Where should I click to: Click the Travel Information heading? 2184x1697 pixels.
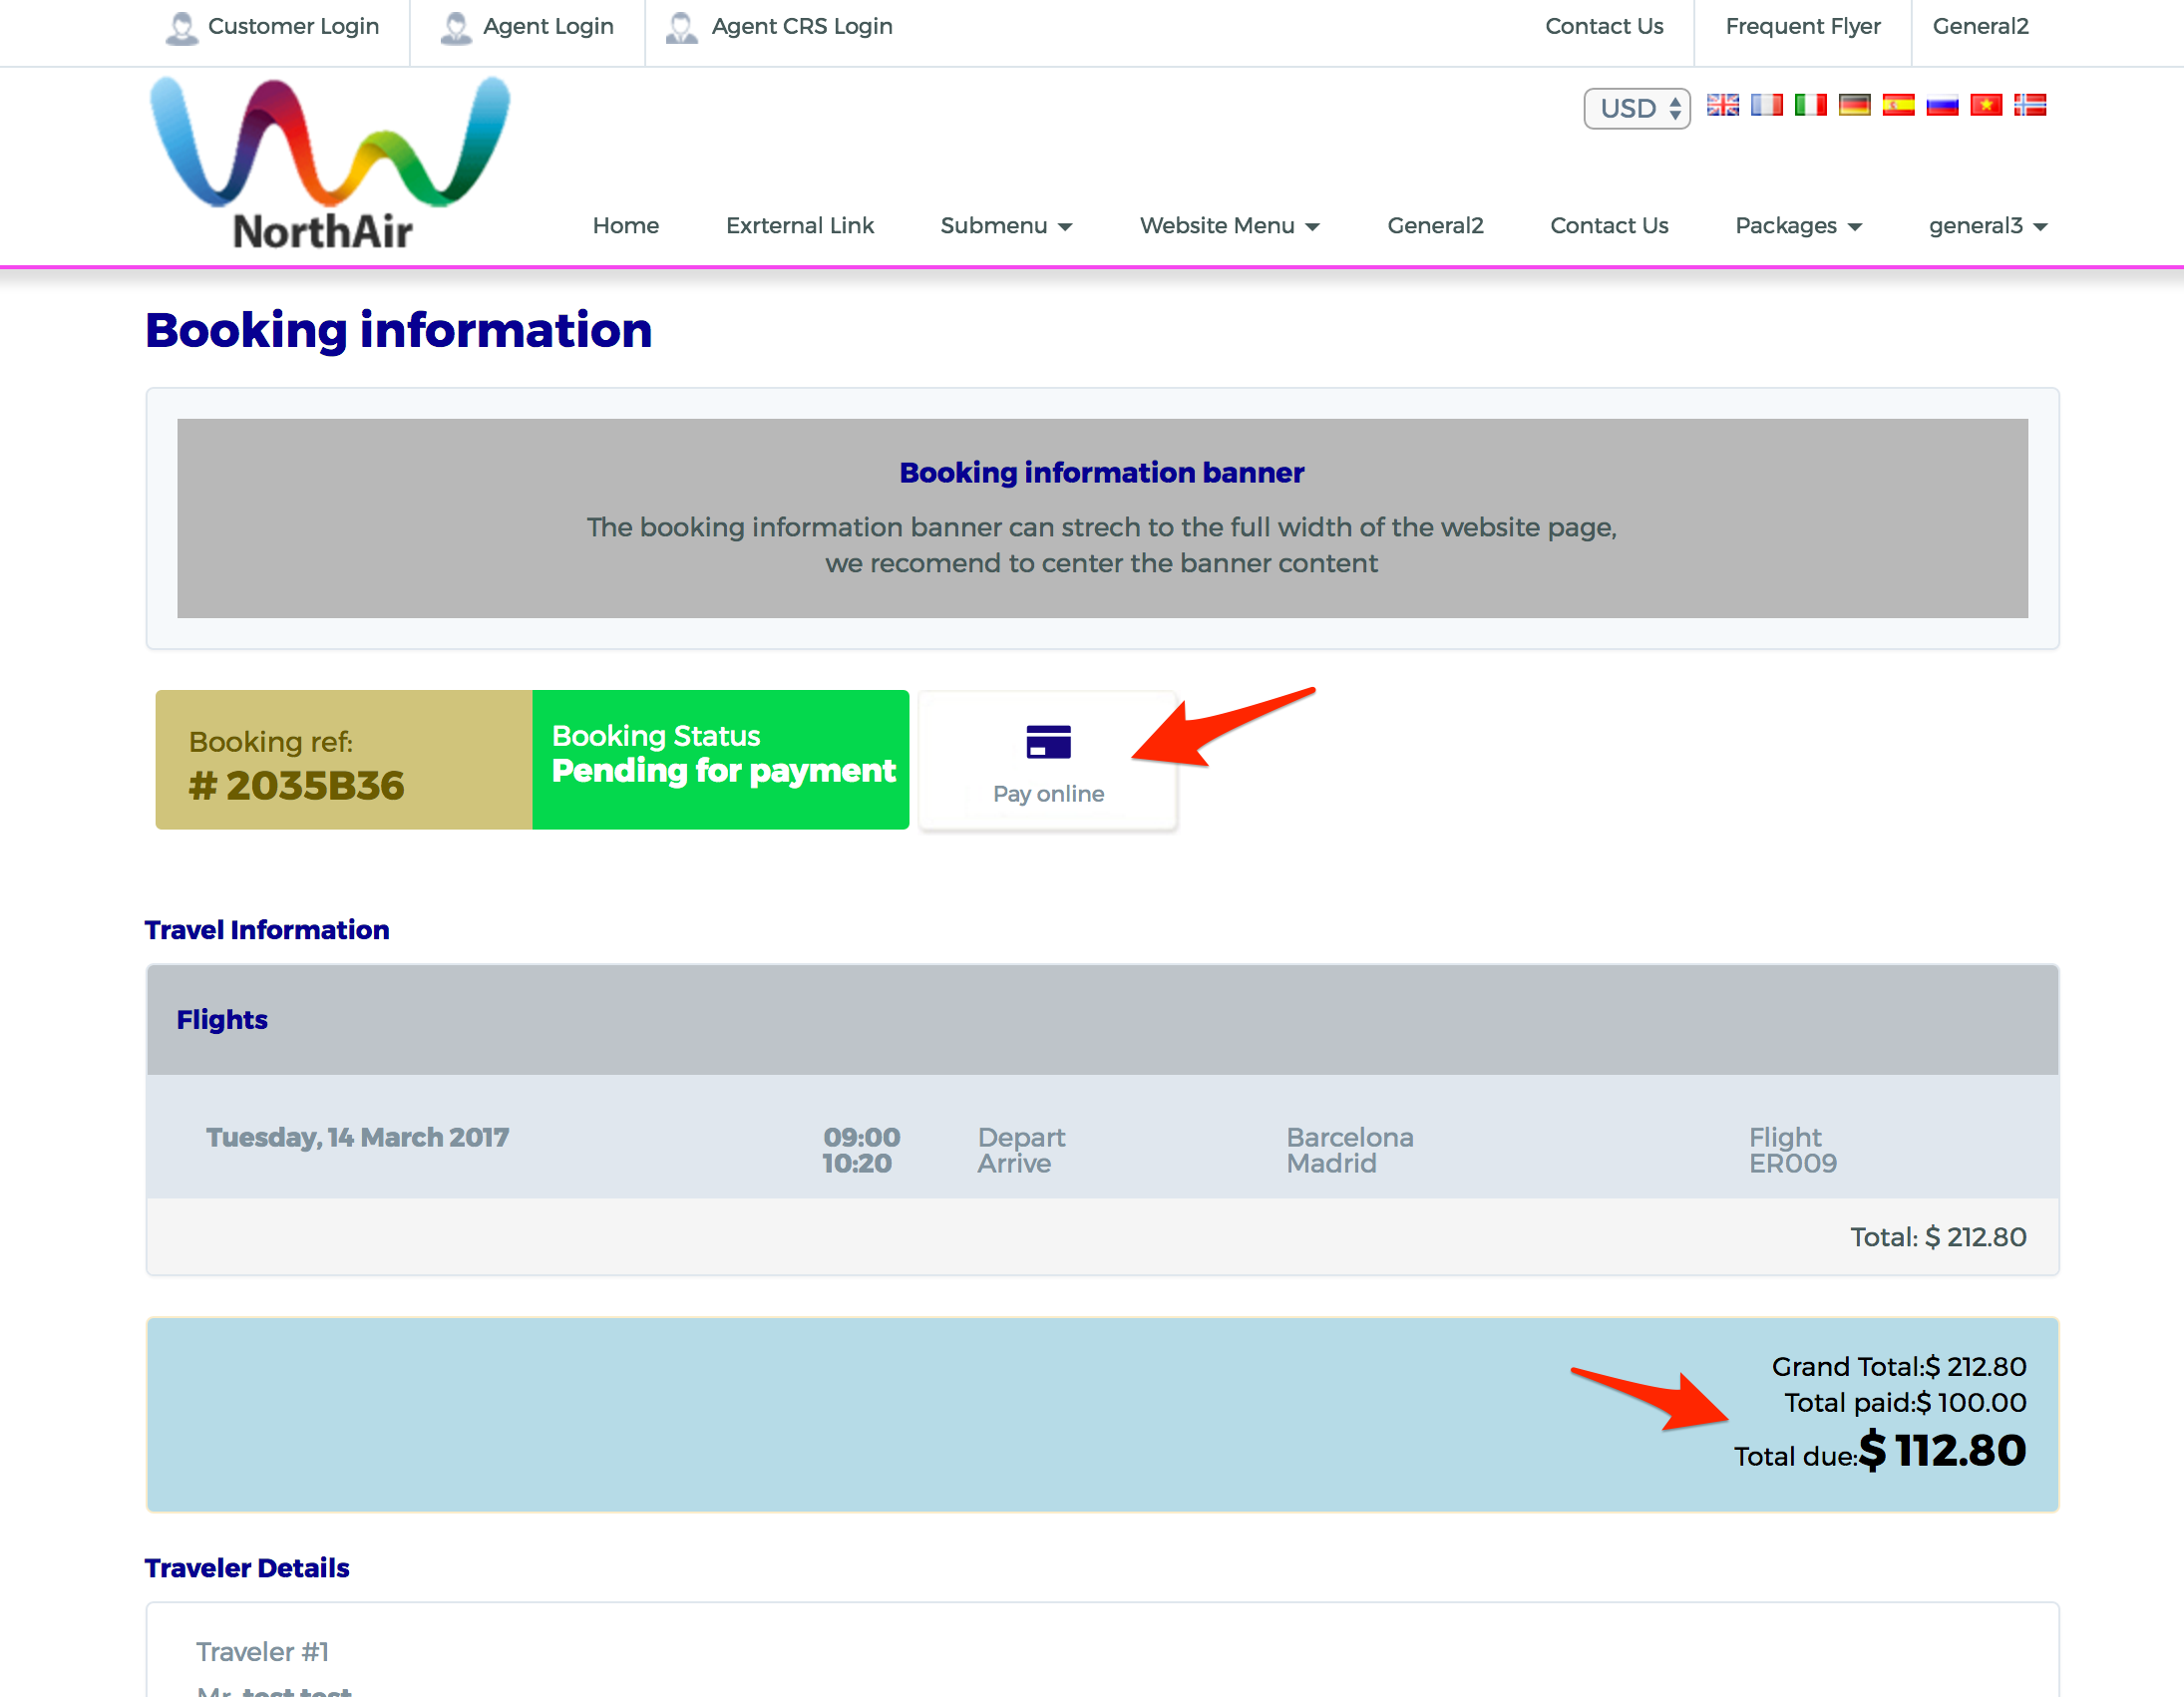pyautogui.click(x=267, y=930)
